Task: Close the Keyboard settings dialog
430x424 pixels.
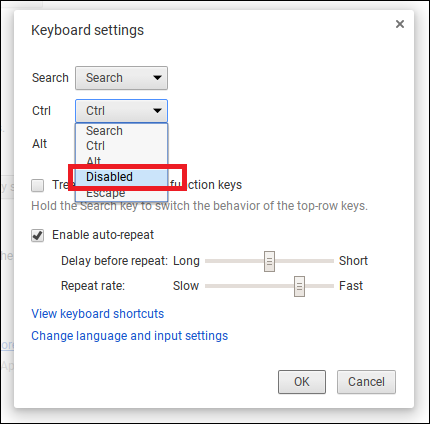Action: [x=400, y=24]
